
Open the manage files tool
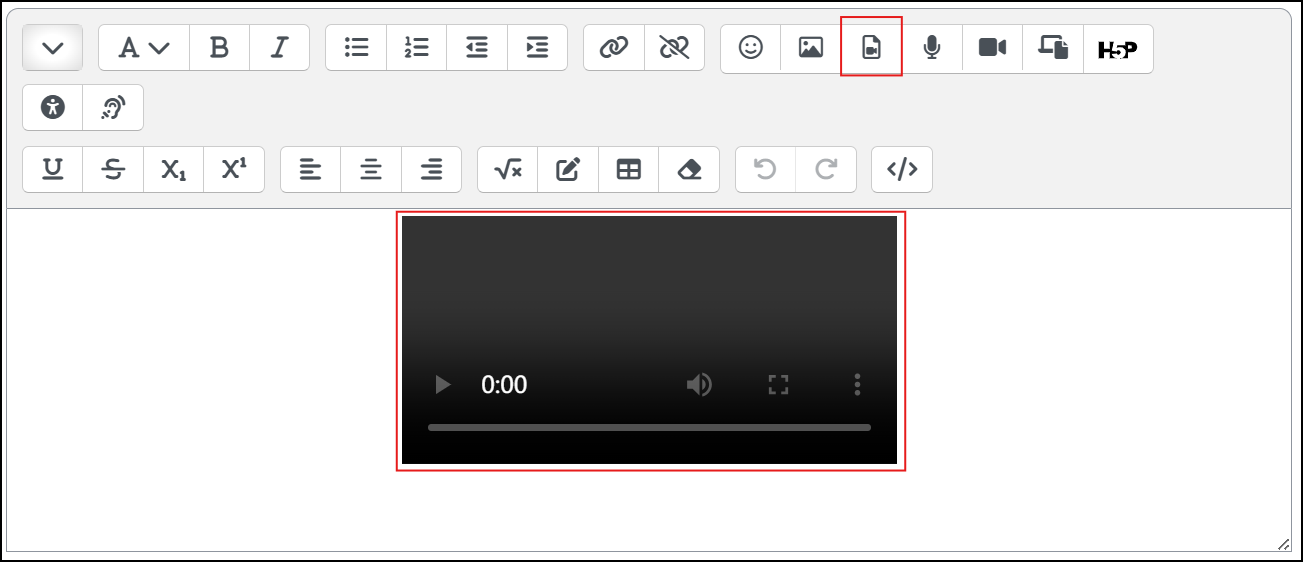point(1053,48)
